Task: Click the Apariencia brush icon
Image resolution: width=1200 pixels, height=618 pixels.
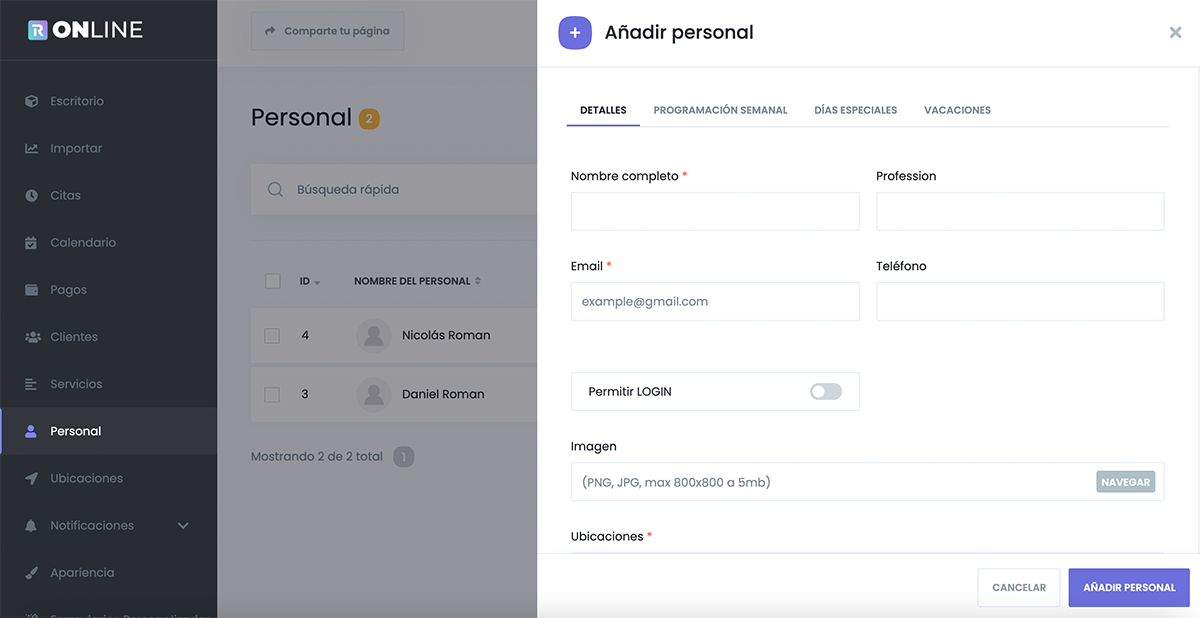Action: 32,573
